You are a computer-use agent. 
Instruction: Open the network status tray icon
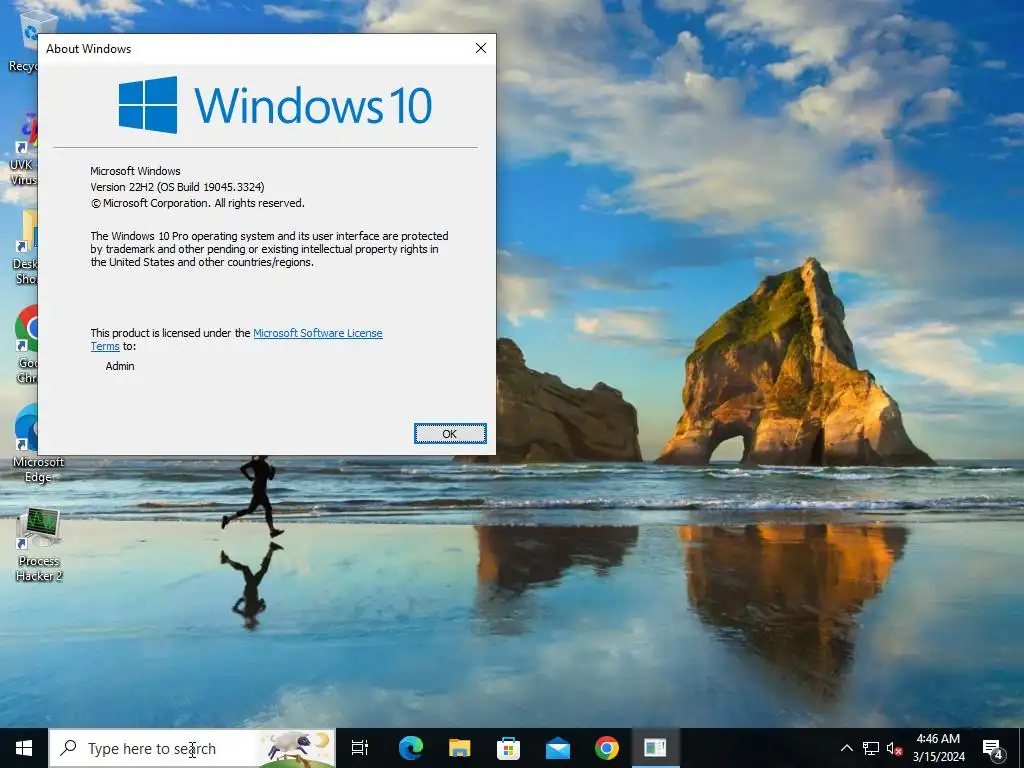tap(871, 748)
